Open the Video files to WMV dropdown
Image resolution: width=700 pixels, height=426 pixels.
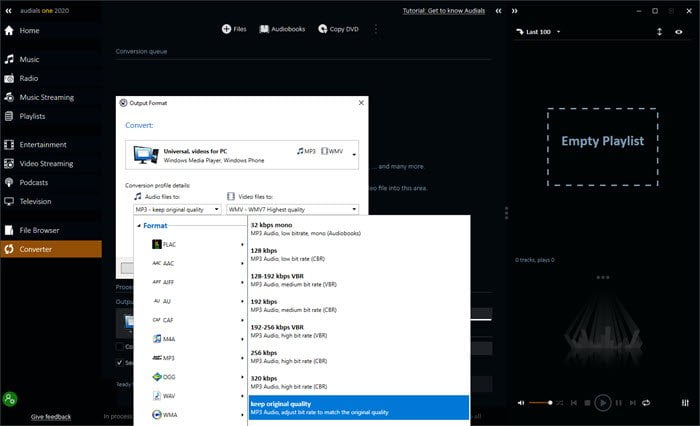coord(292,209)
